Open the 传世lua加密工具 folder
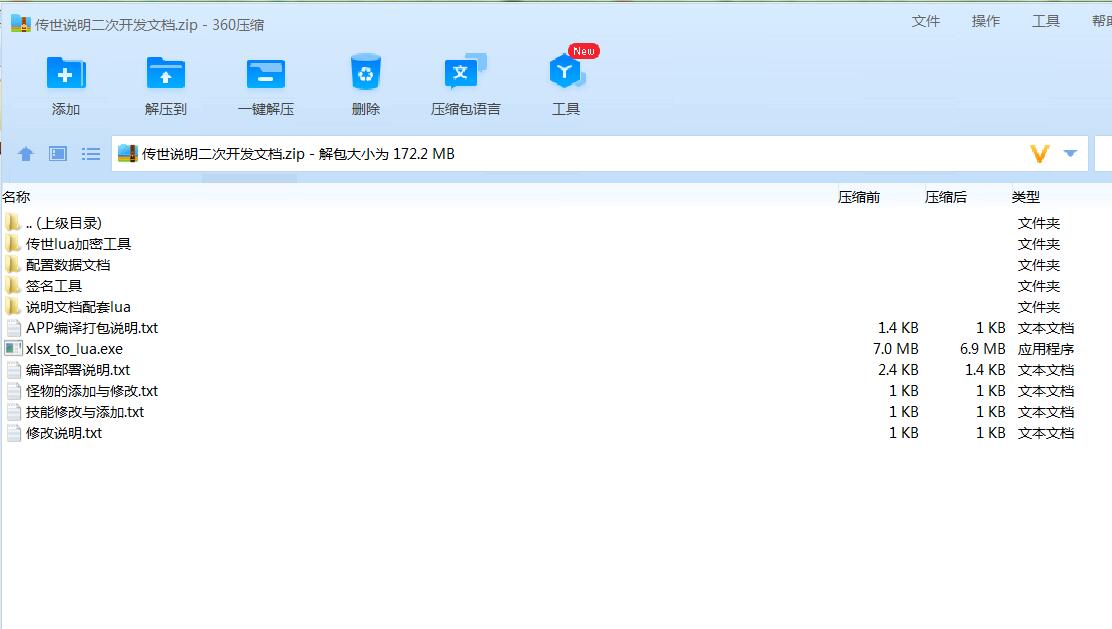Image resolution: width=1112 pixels, height=629 pixels. [78, 244]
